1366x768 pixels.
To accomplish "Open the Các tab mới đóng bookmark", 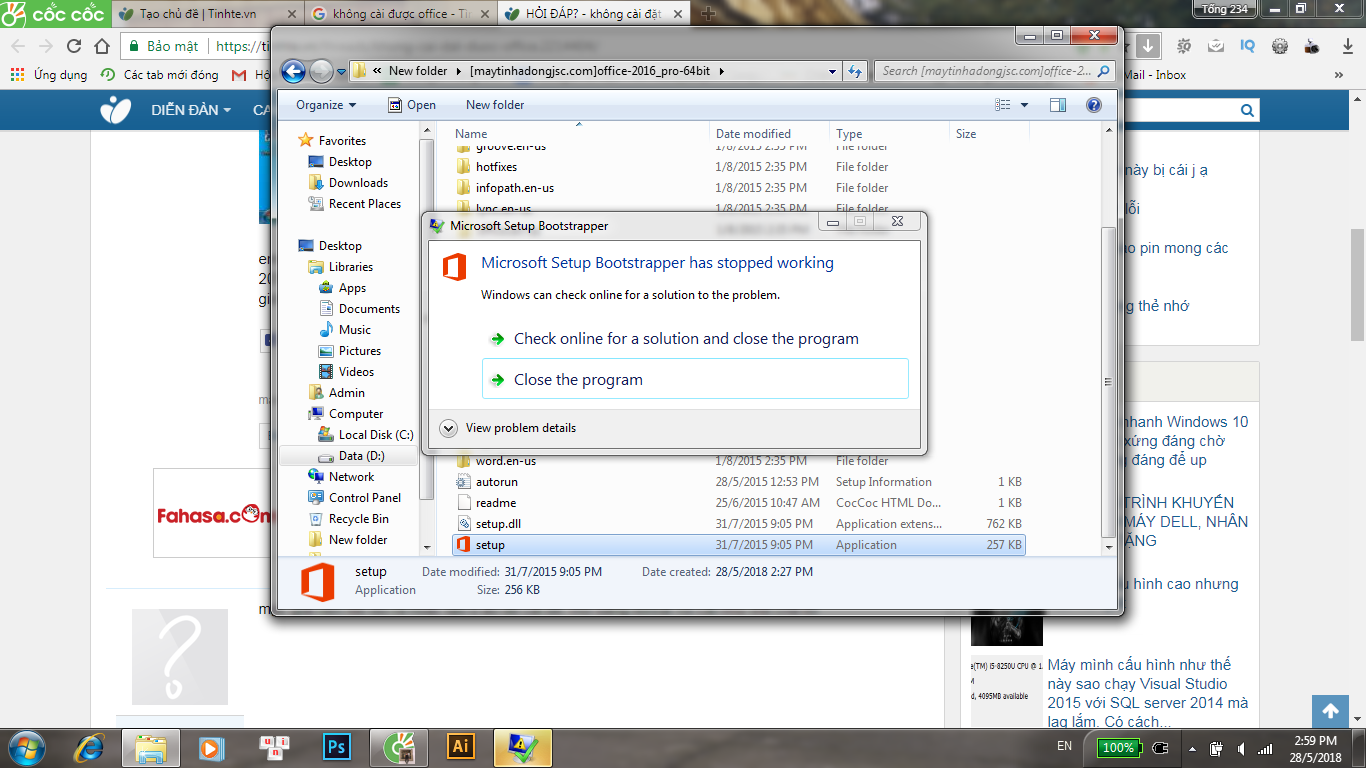I will pyautogui.click(x=159, y=75).
